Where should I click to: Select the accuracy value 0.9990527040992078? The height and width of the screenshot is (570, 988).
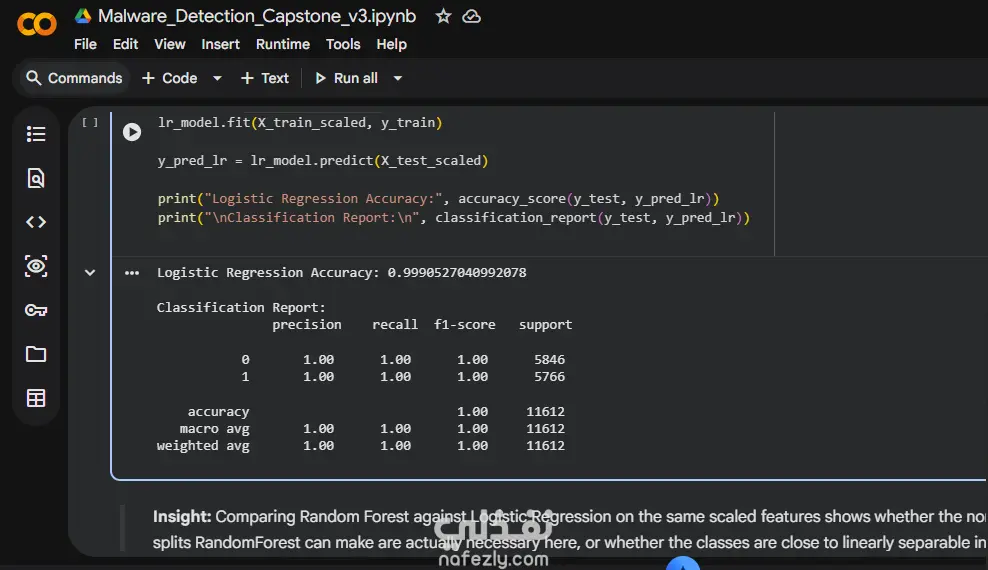point(457,273)
